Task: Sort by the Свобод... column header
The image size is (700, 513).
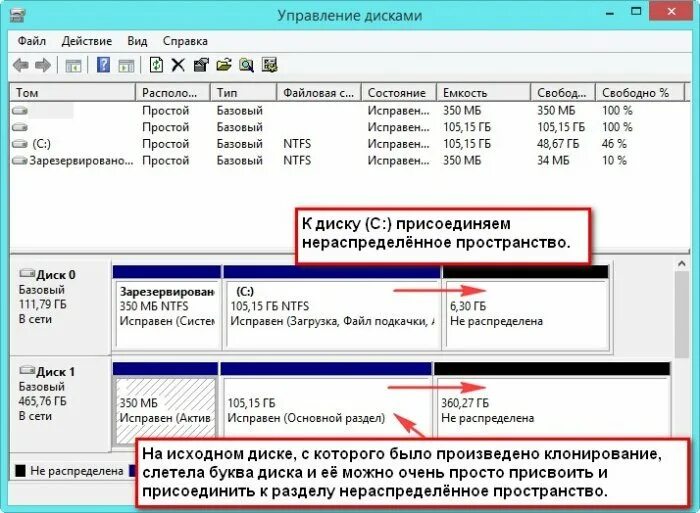Action: point(563,92)
